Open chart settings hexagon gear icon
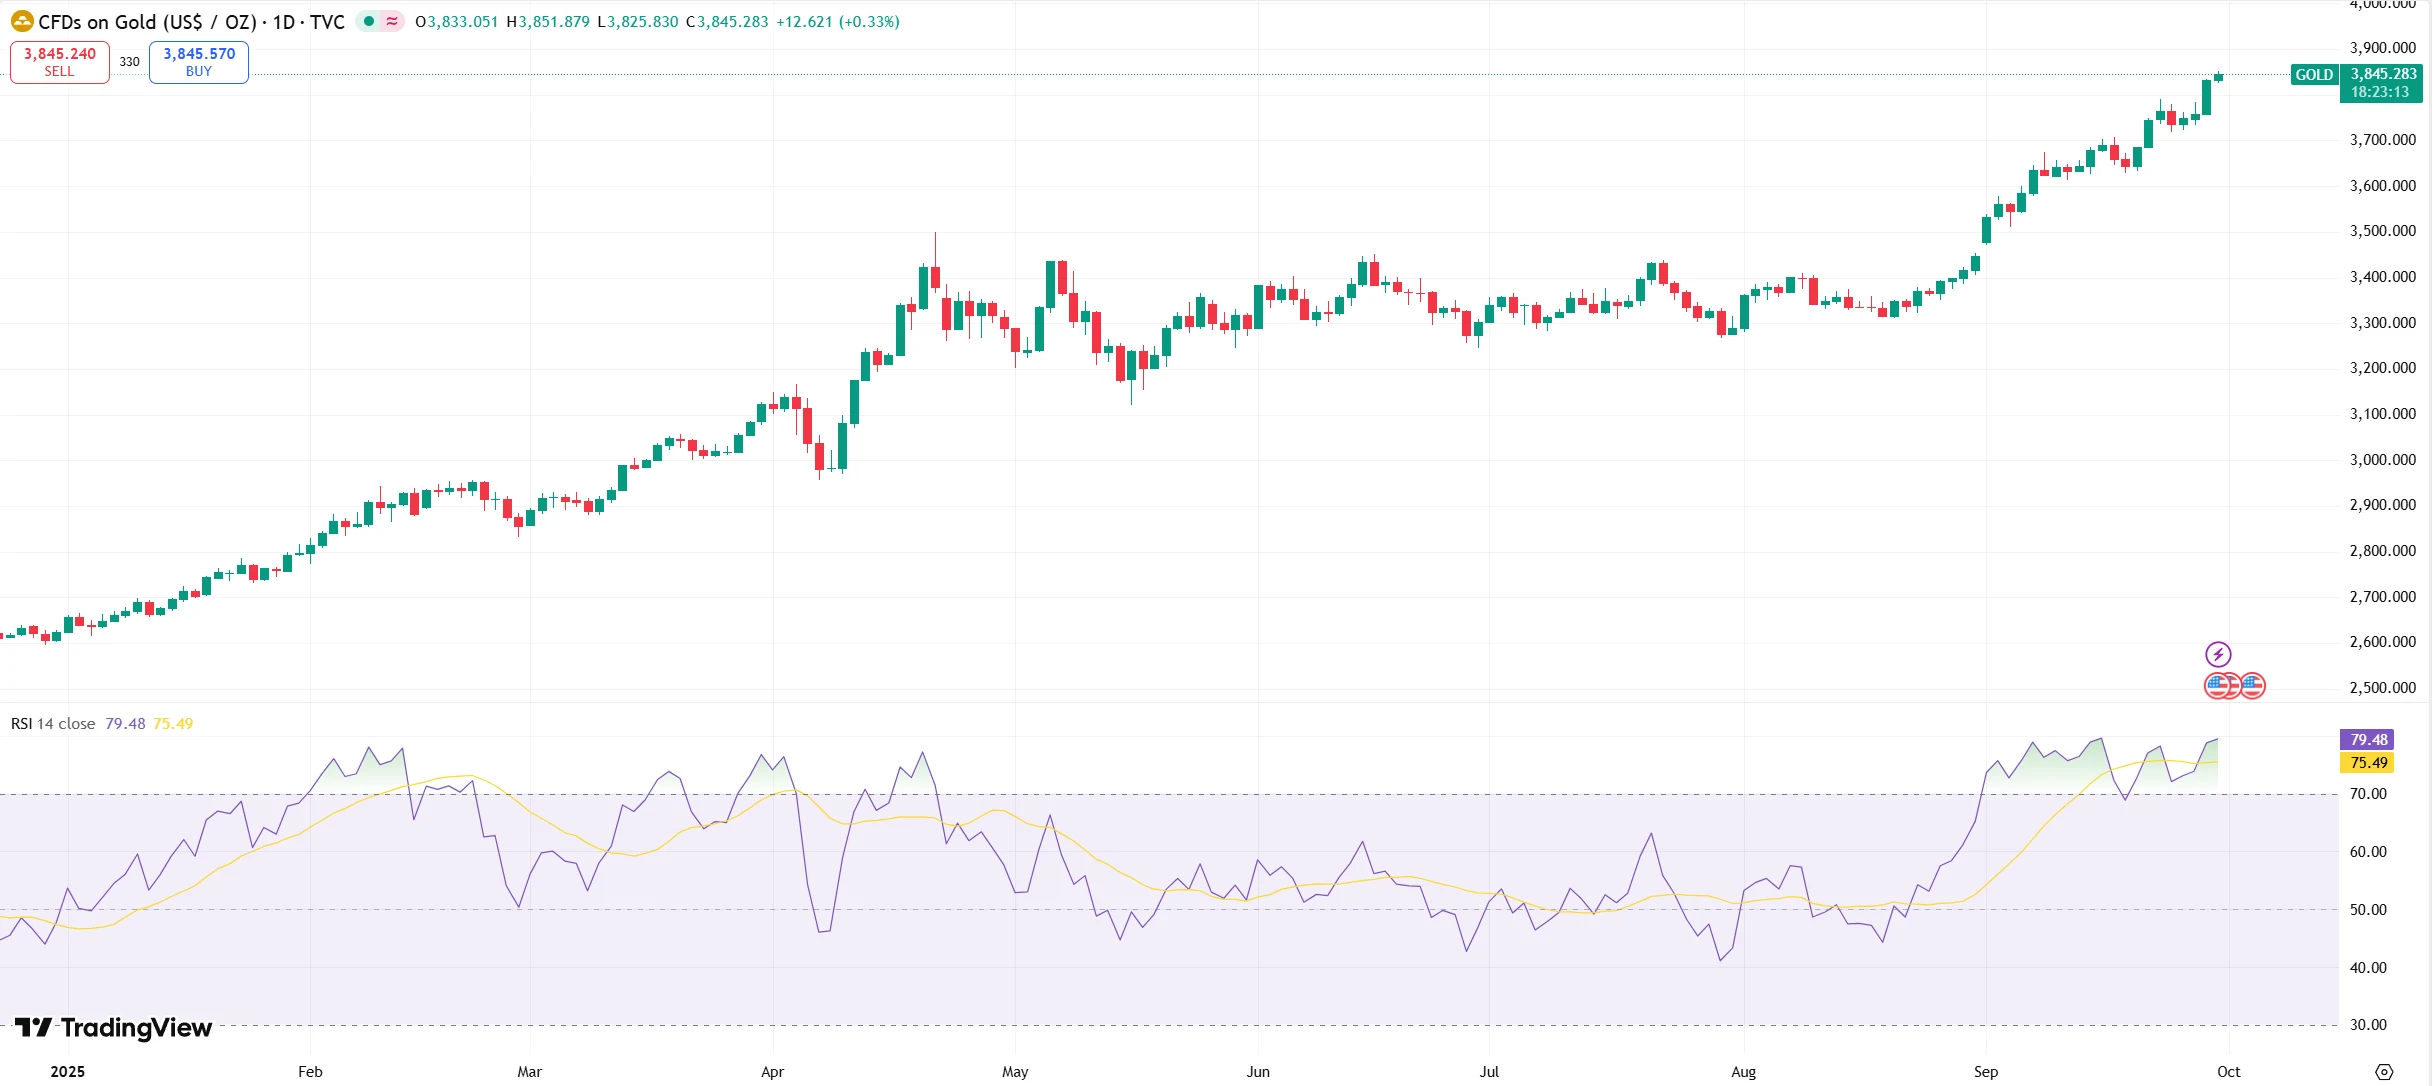The height and width of the screenshot is (1086, 2432). 2384,1071
